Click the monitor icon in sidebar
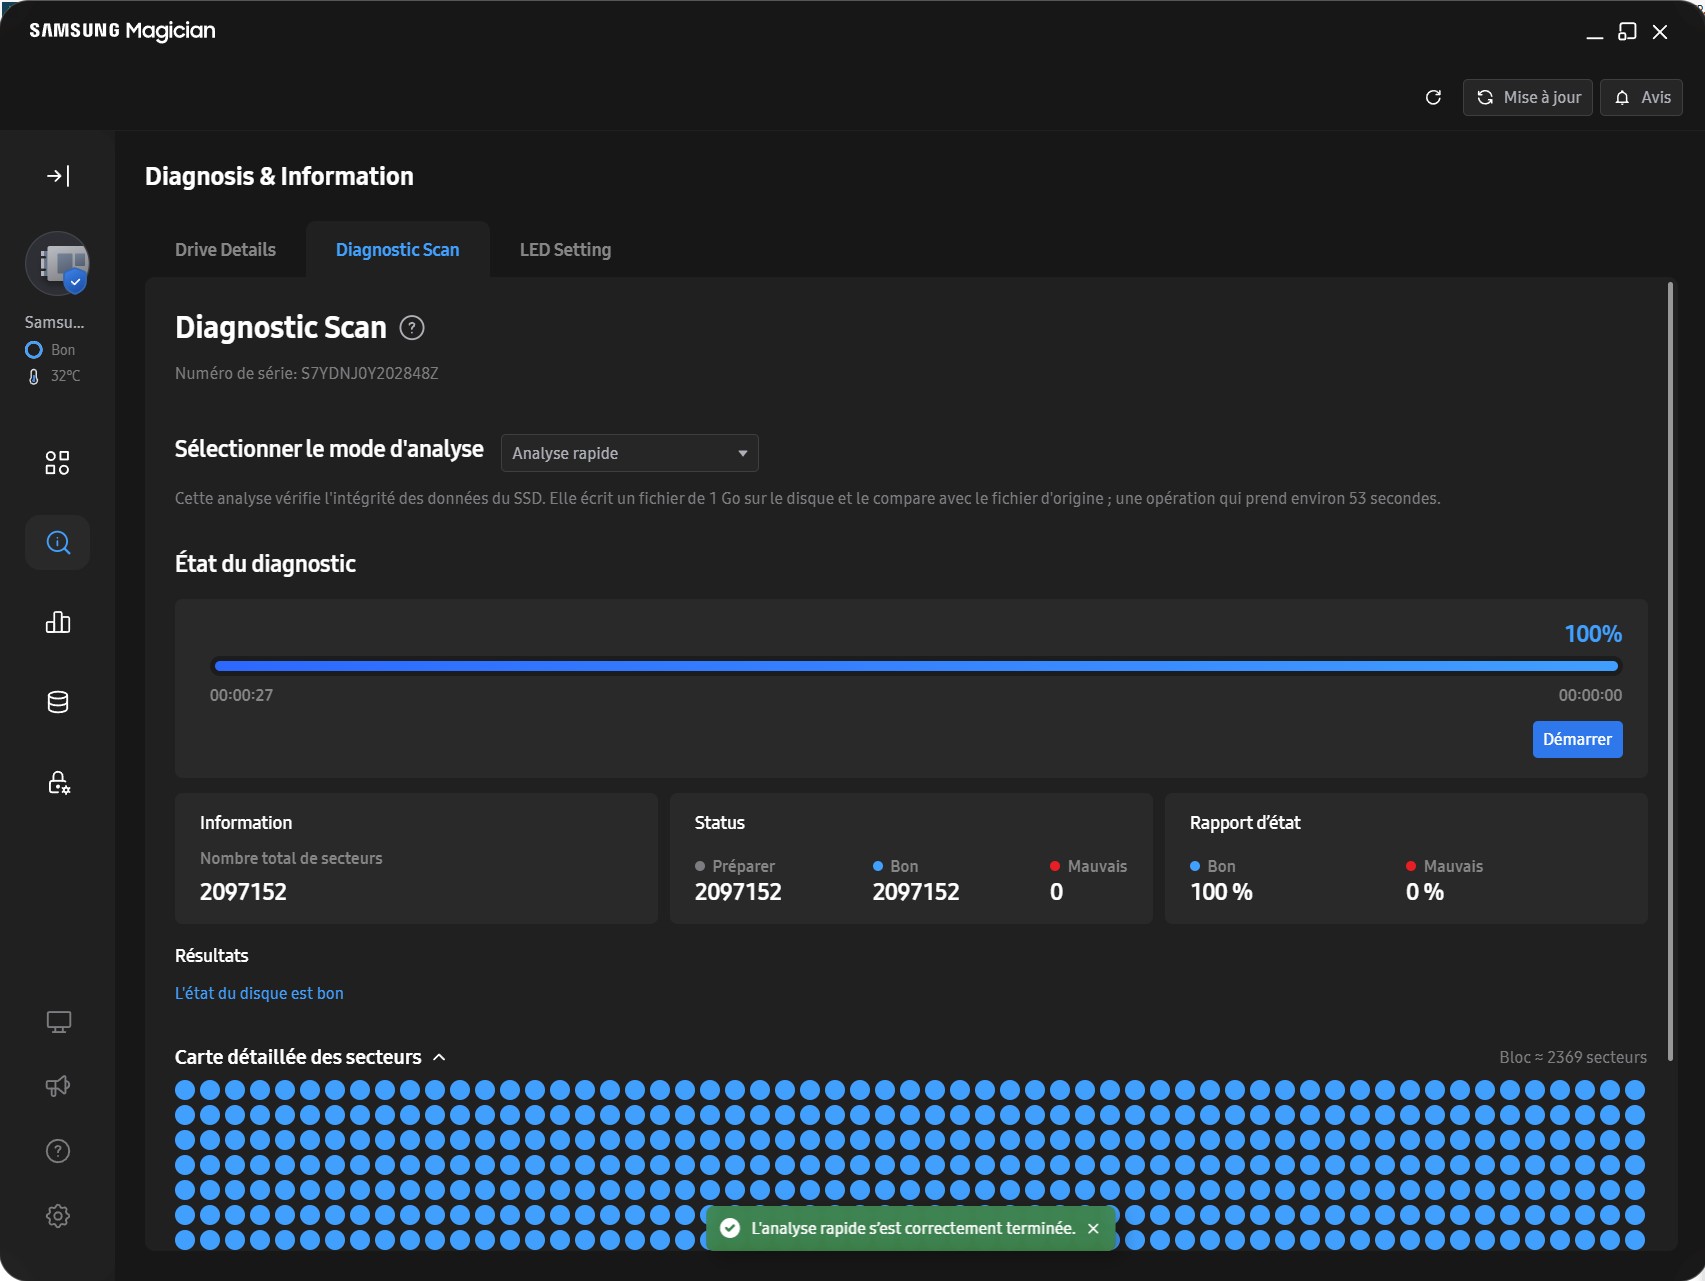The width and height of the screenshot is (1705, 1281). (58, 1022)
